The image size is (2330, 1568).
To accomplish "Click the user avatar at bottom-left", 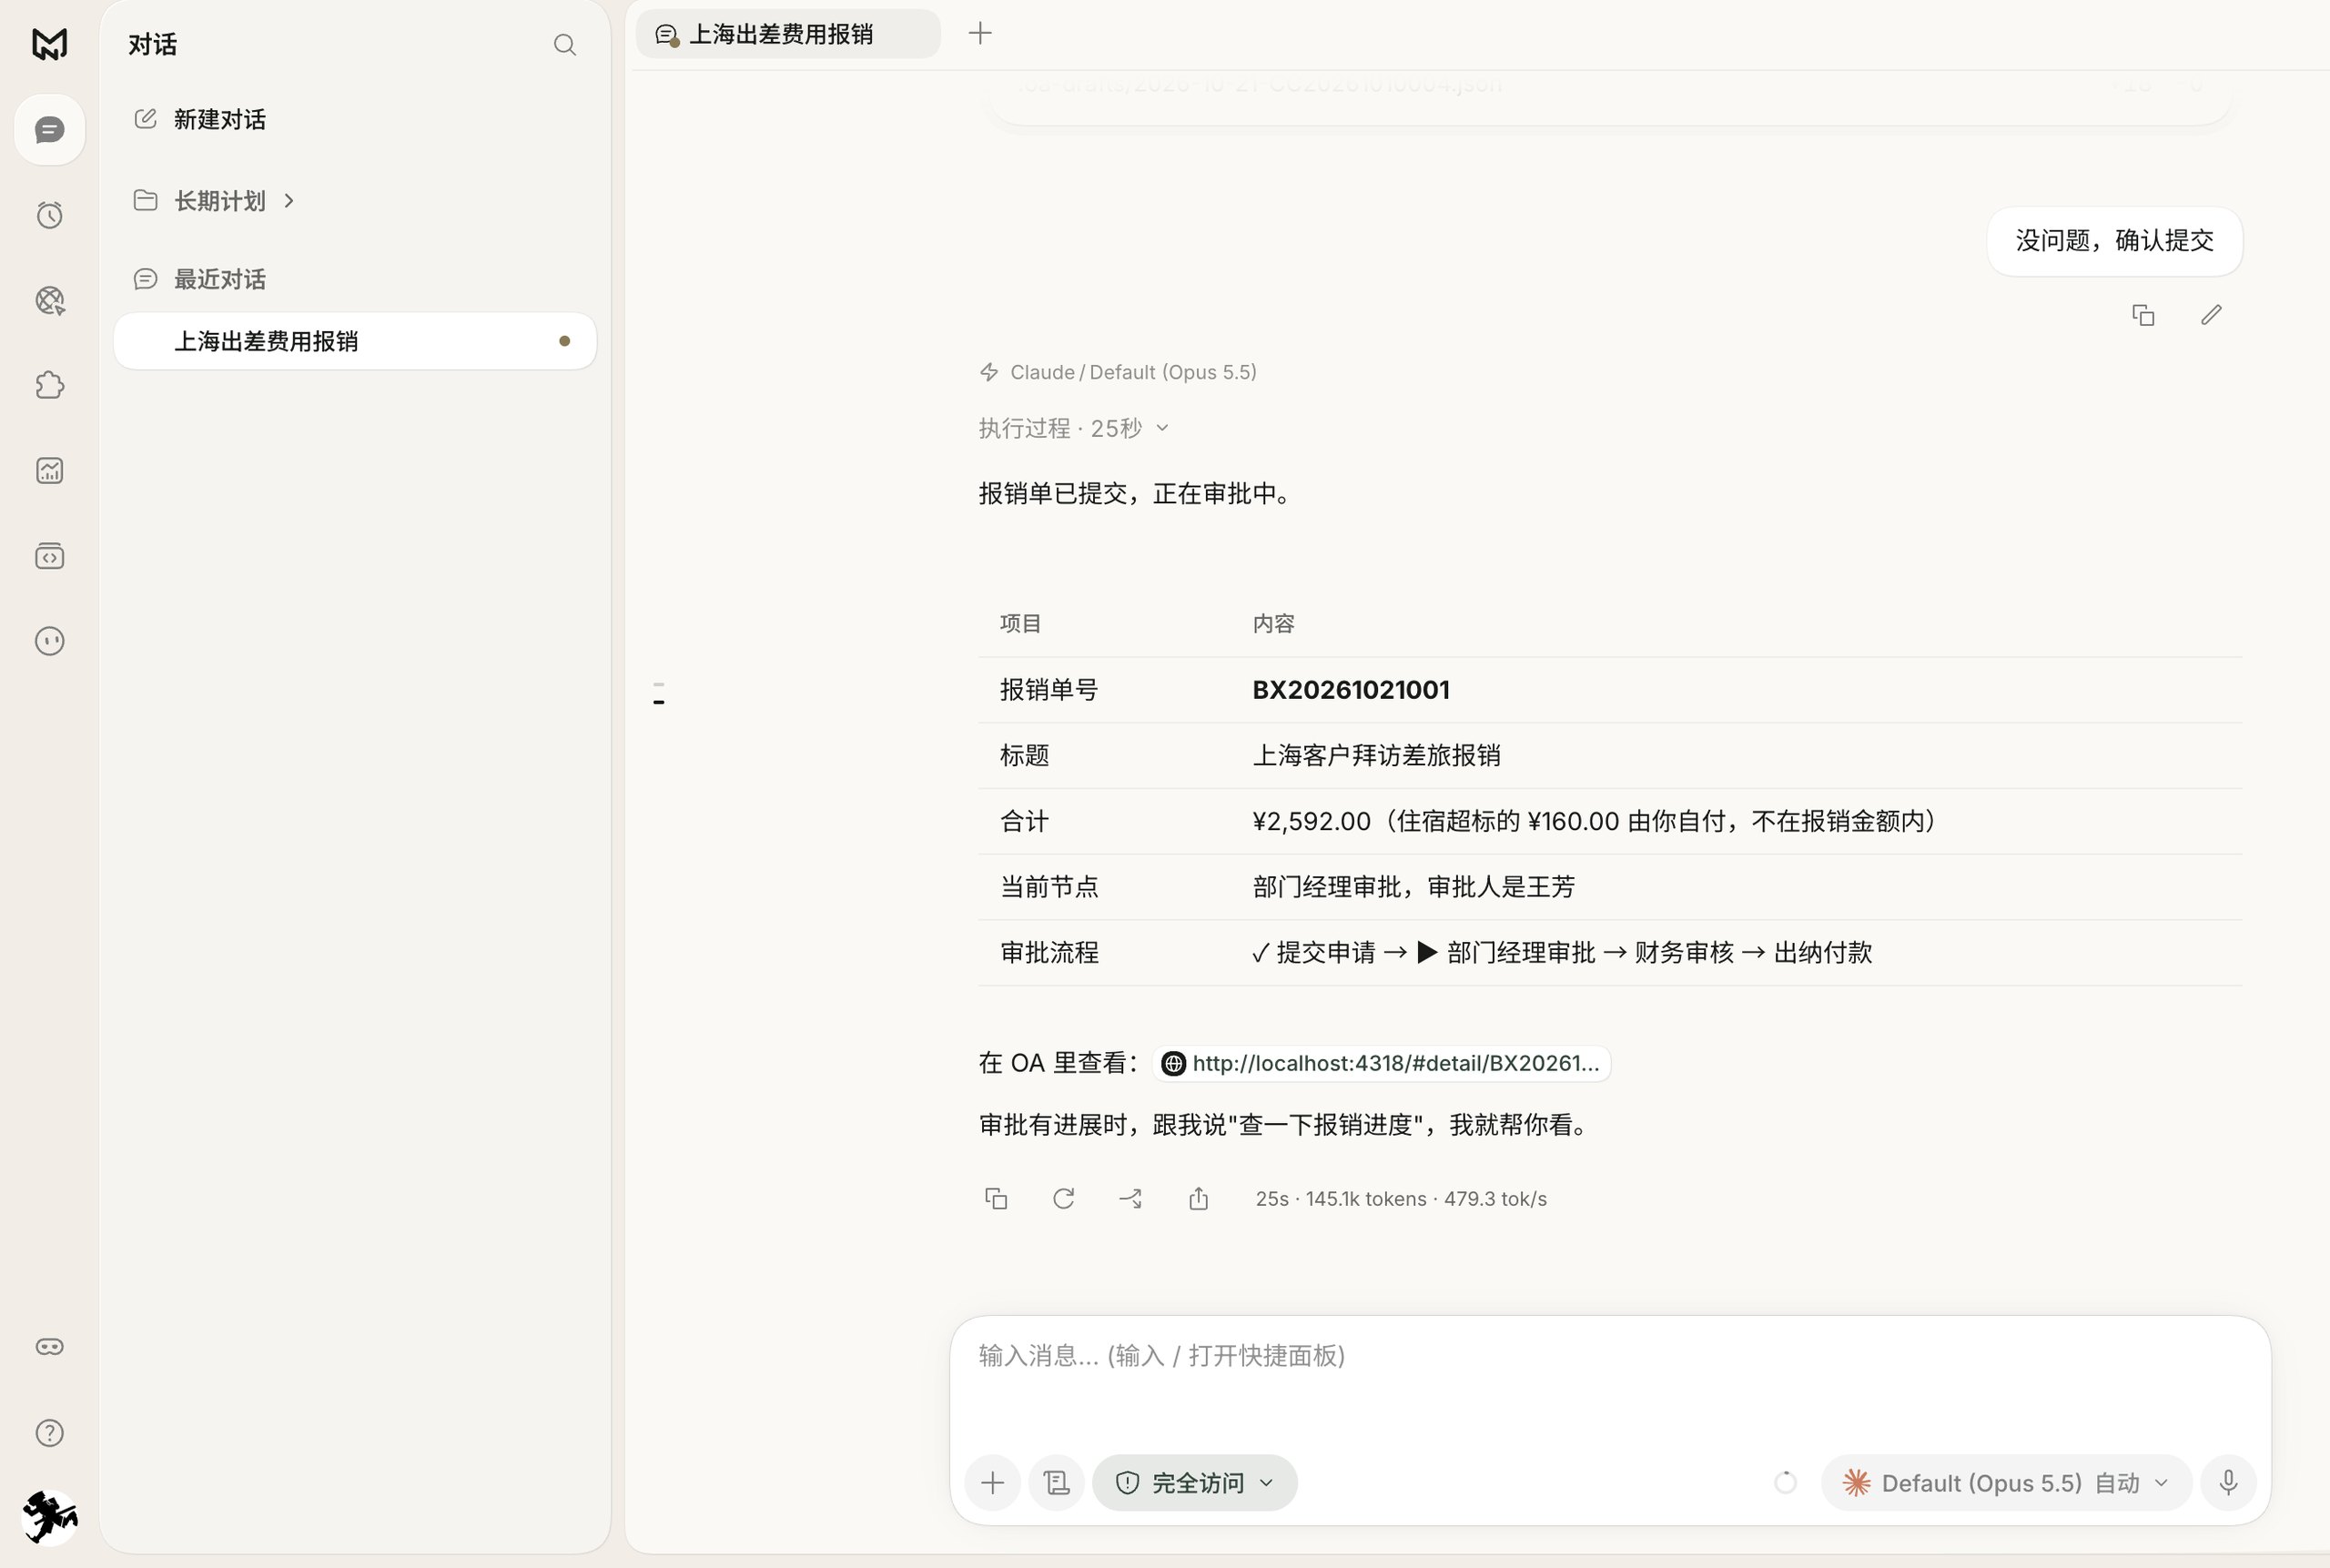I will click(49, 1517).
